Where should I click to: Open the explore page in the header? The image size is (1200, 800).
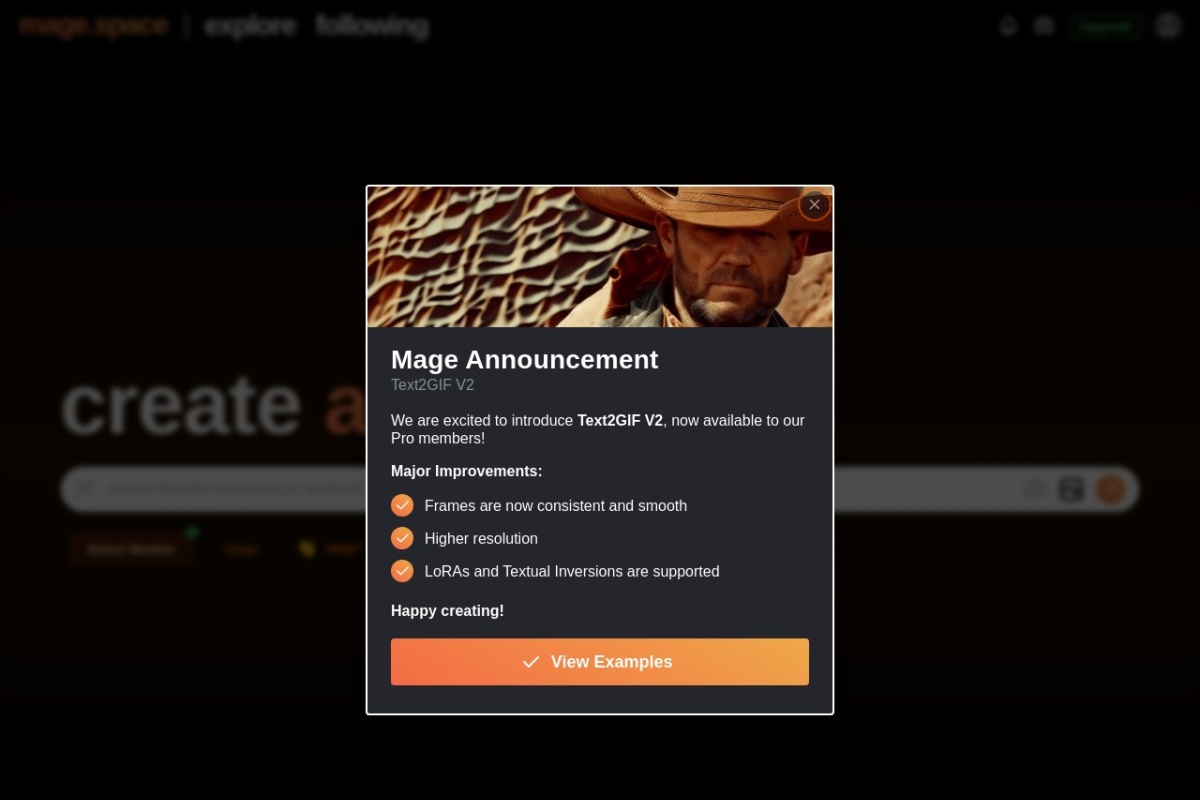coord(250,26)
